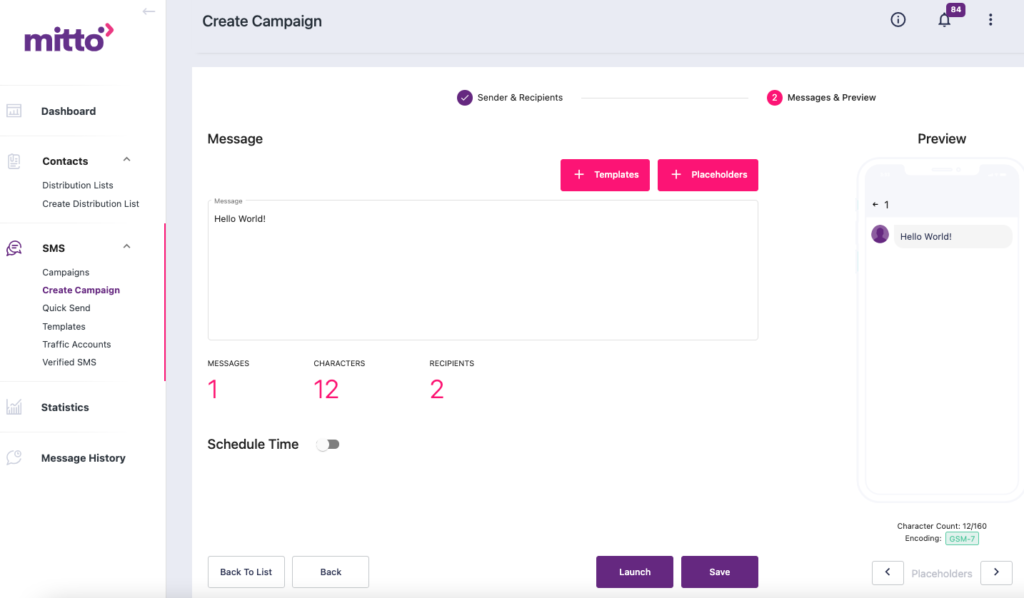
Task: Click the Contacts sidebar icon
Action: [14, 160]
